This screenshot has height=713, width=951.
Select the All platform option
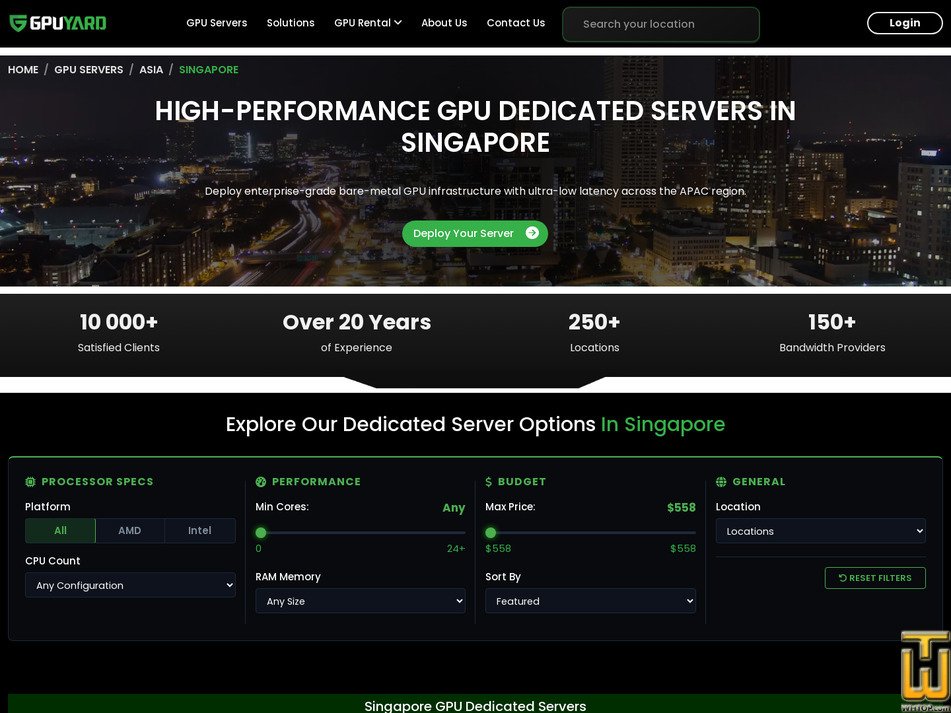tap(60, 531)
